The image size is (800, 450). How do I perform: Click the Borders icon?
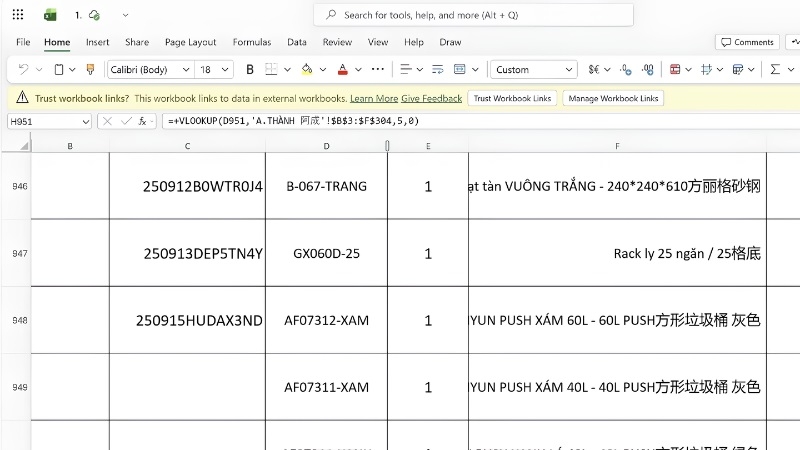point(271,69)
